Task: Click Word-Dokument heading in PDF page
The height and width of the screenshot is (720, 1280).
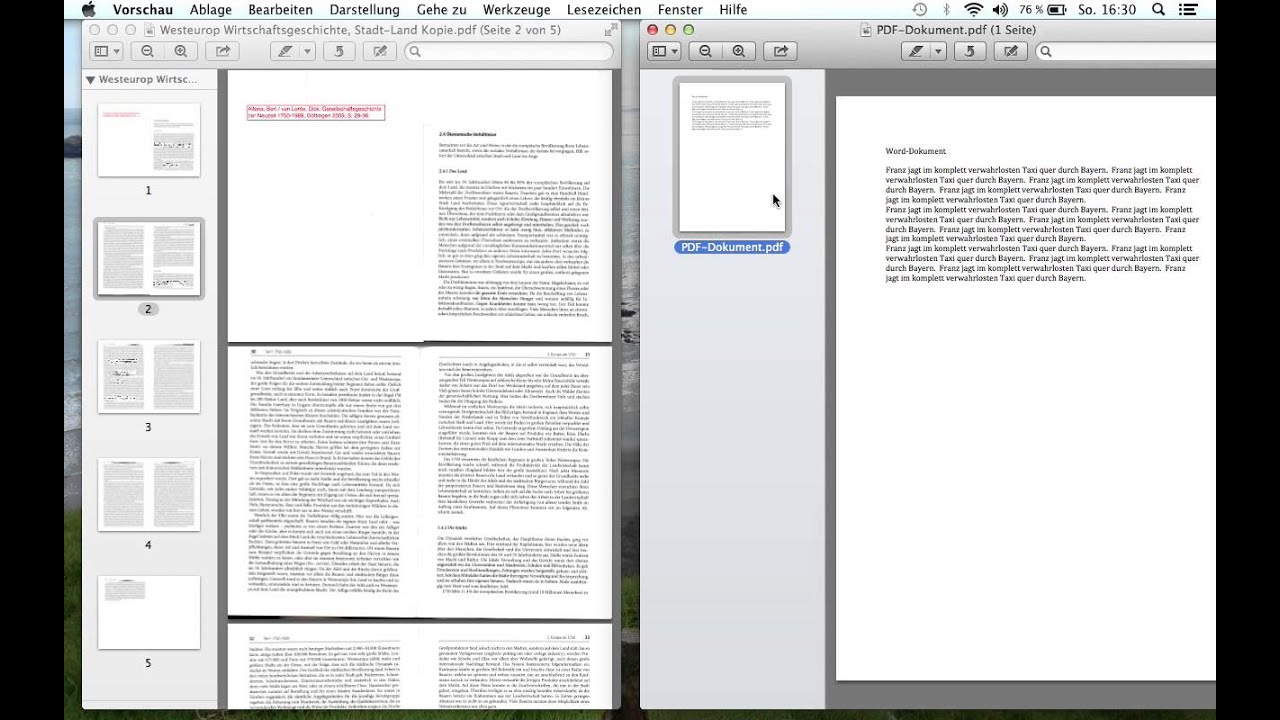Action: point(917,151)
